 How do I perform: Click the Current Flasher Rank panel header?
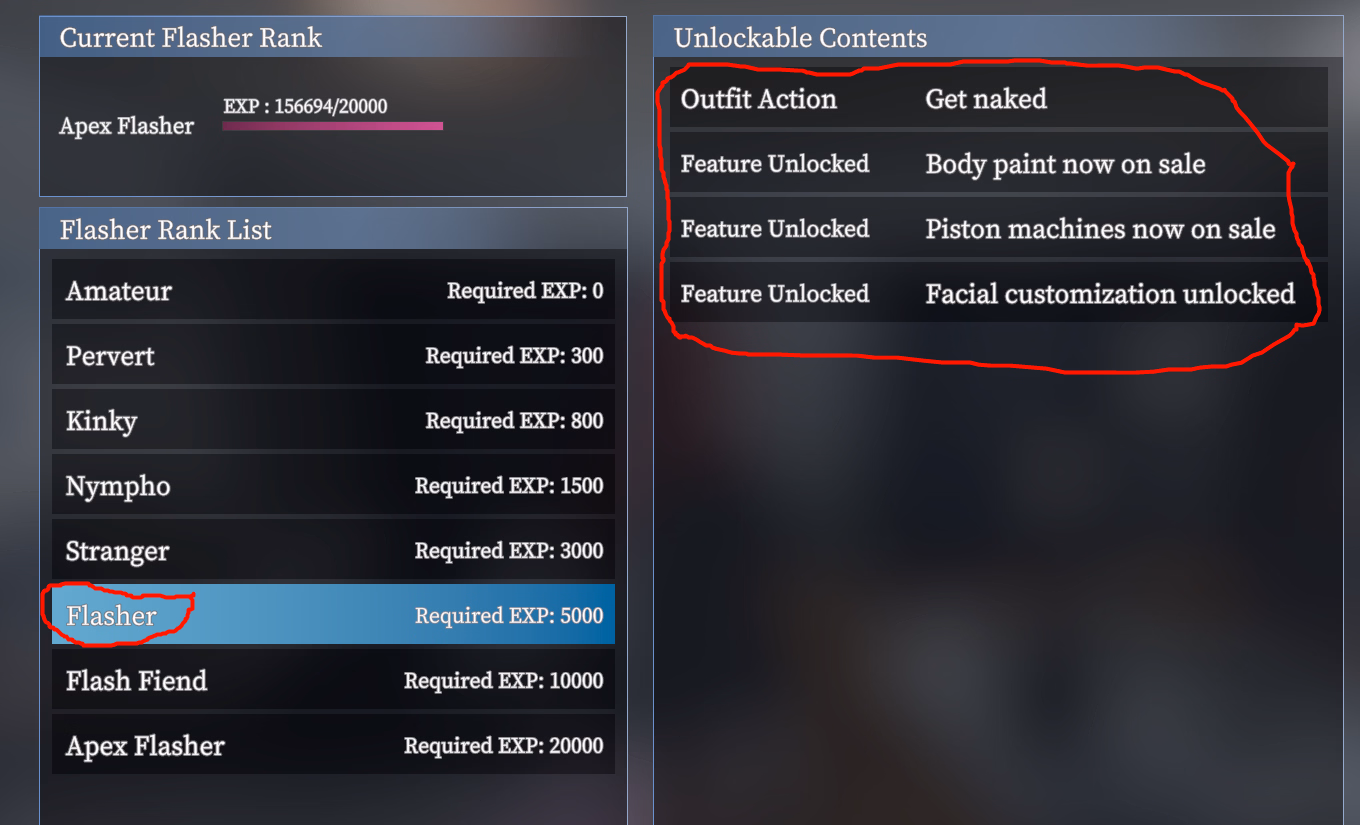tap(333, 38)
